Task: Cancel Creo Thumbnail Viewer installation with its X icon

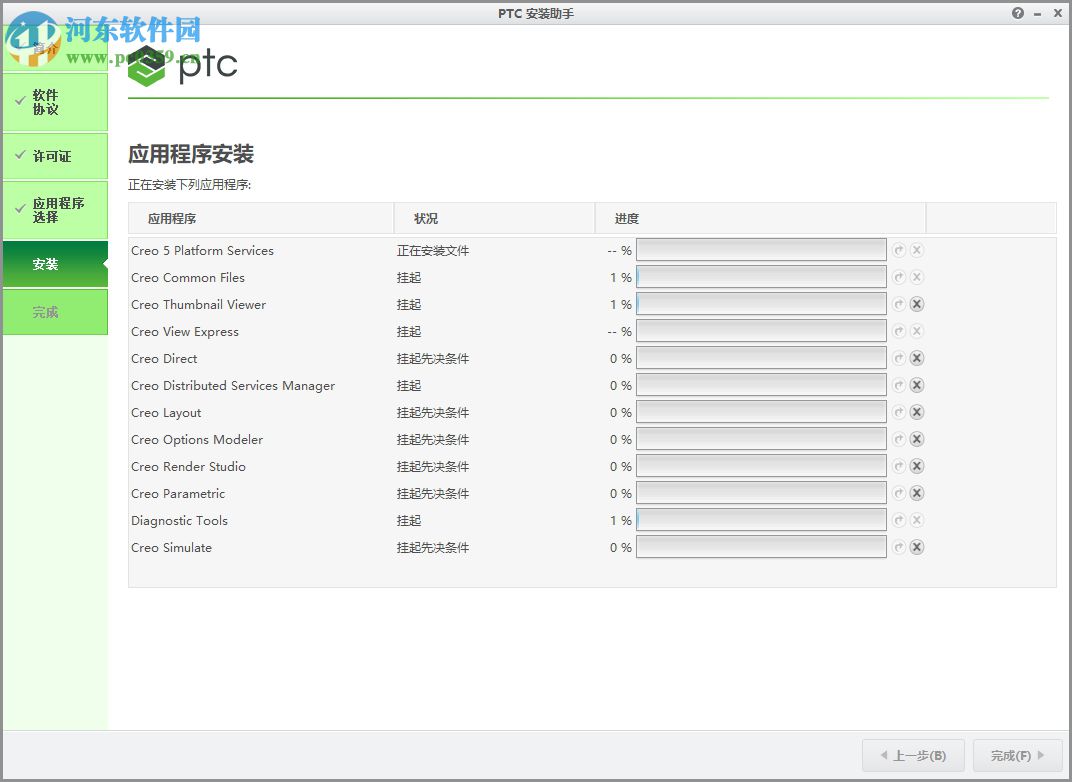Action: (917, 304)
